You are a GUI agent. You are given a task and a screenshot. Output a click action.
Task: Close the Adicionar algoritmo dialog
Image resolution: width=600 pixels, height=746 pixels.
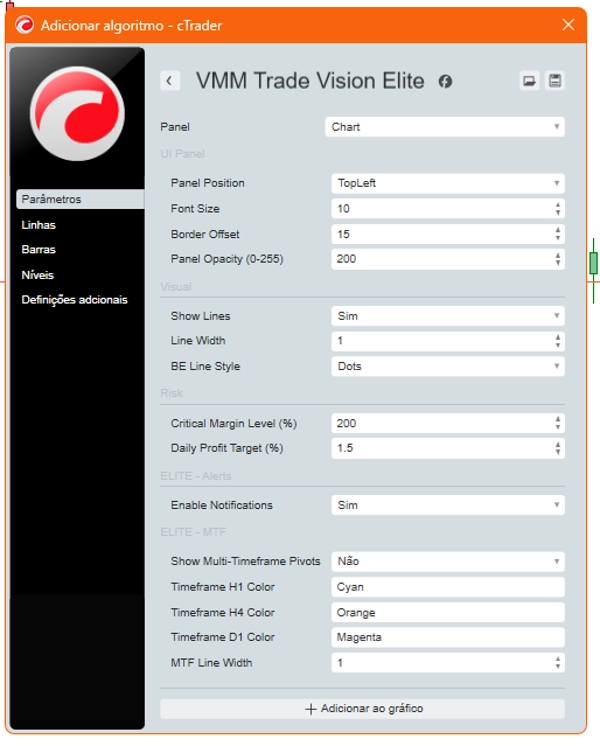point(568,25)
